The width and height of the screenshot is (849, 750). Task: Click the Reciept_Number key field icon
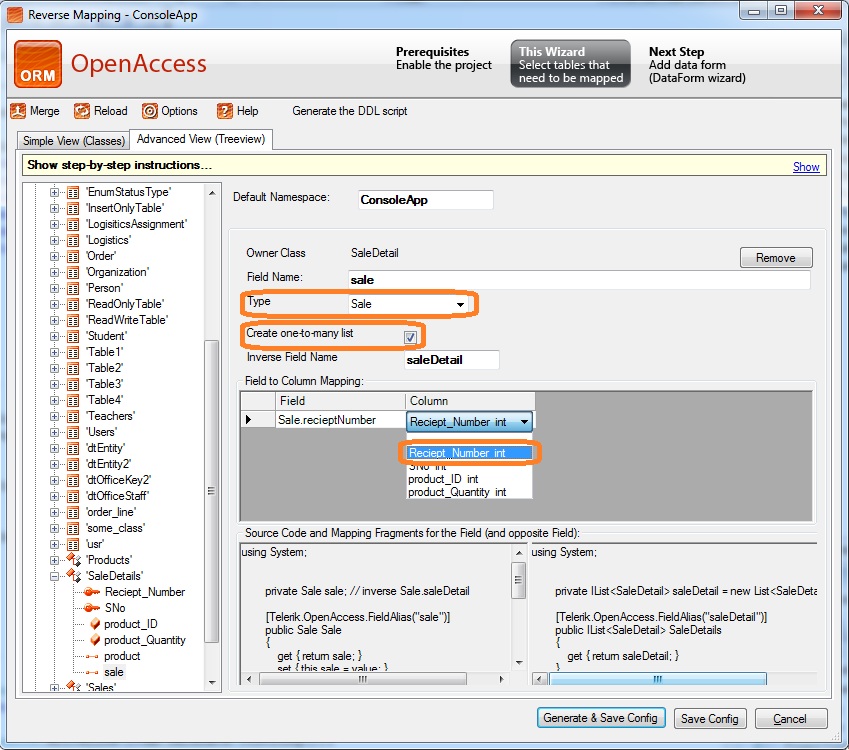pos(92,592)
